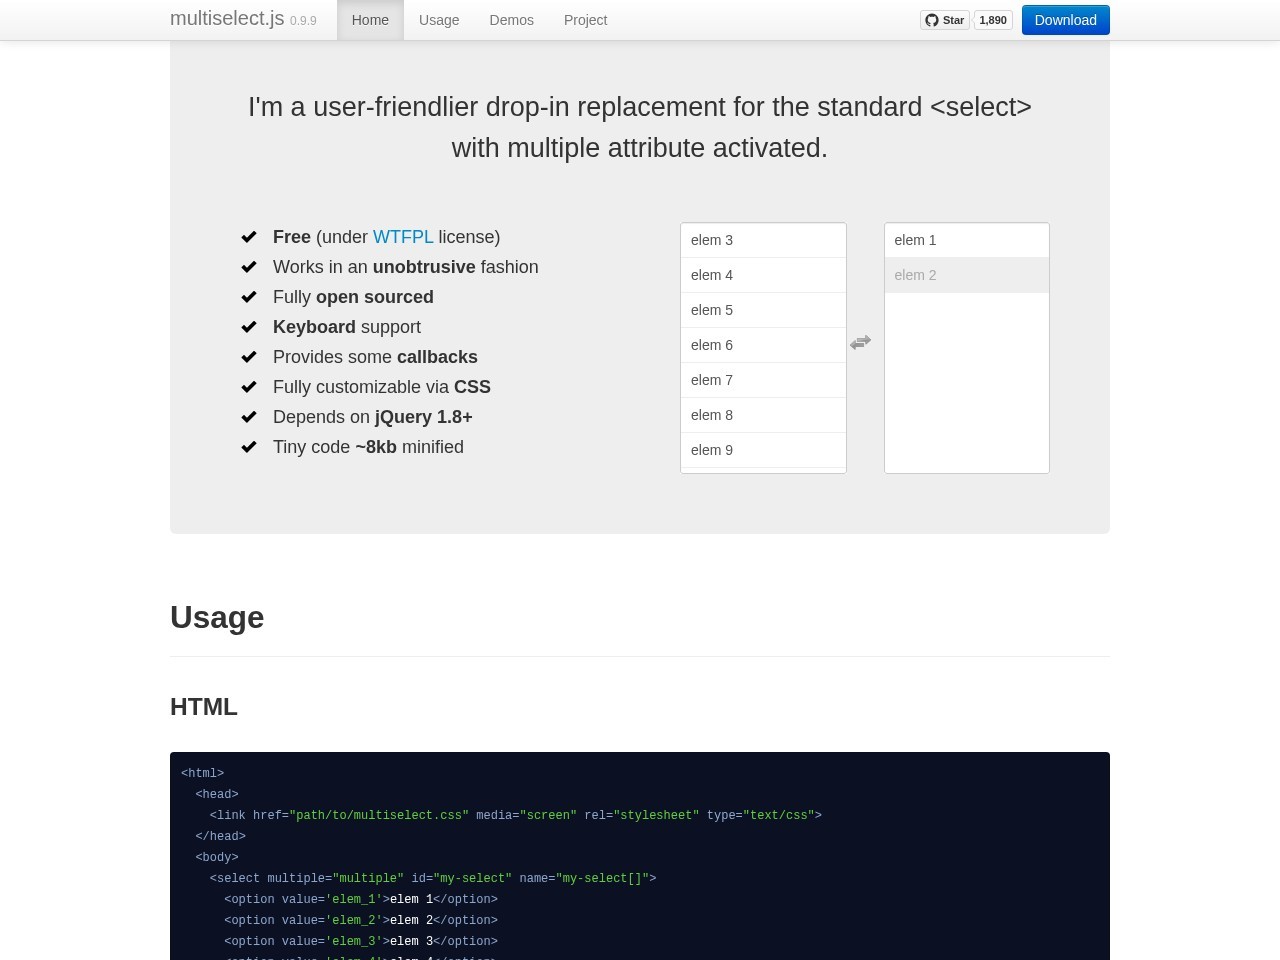Click checkmark icon beside Tiny code minified

(249, 447)
